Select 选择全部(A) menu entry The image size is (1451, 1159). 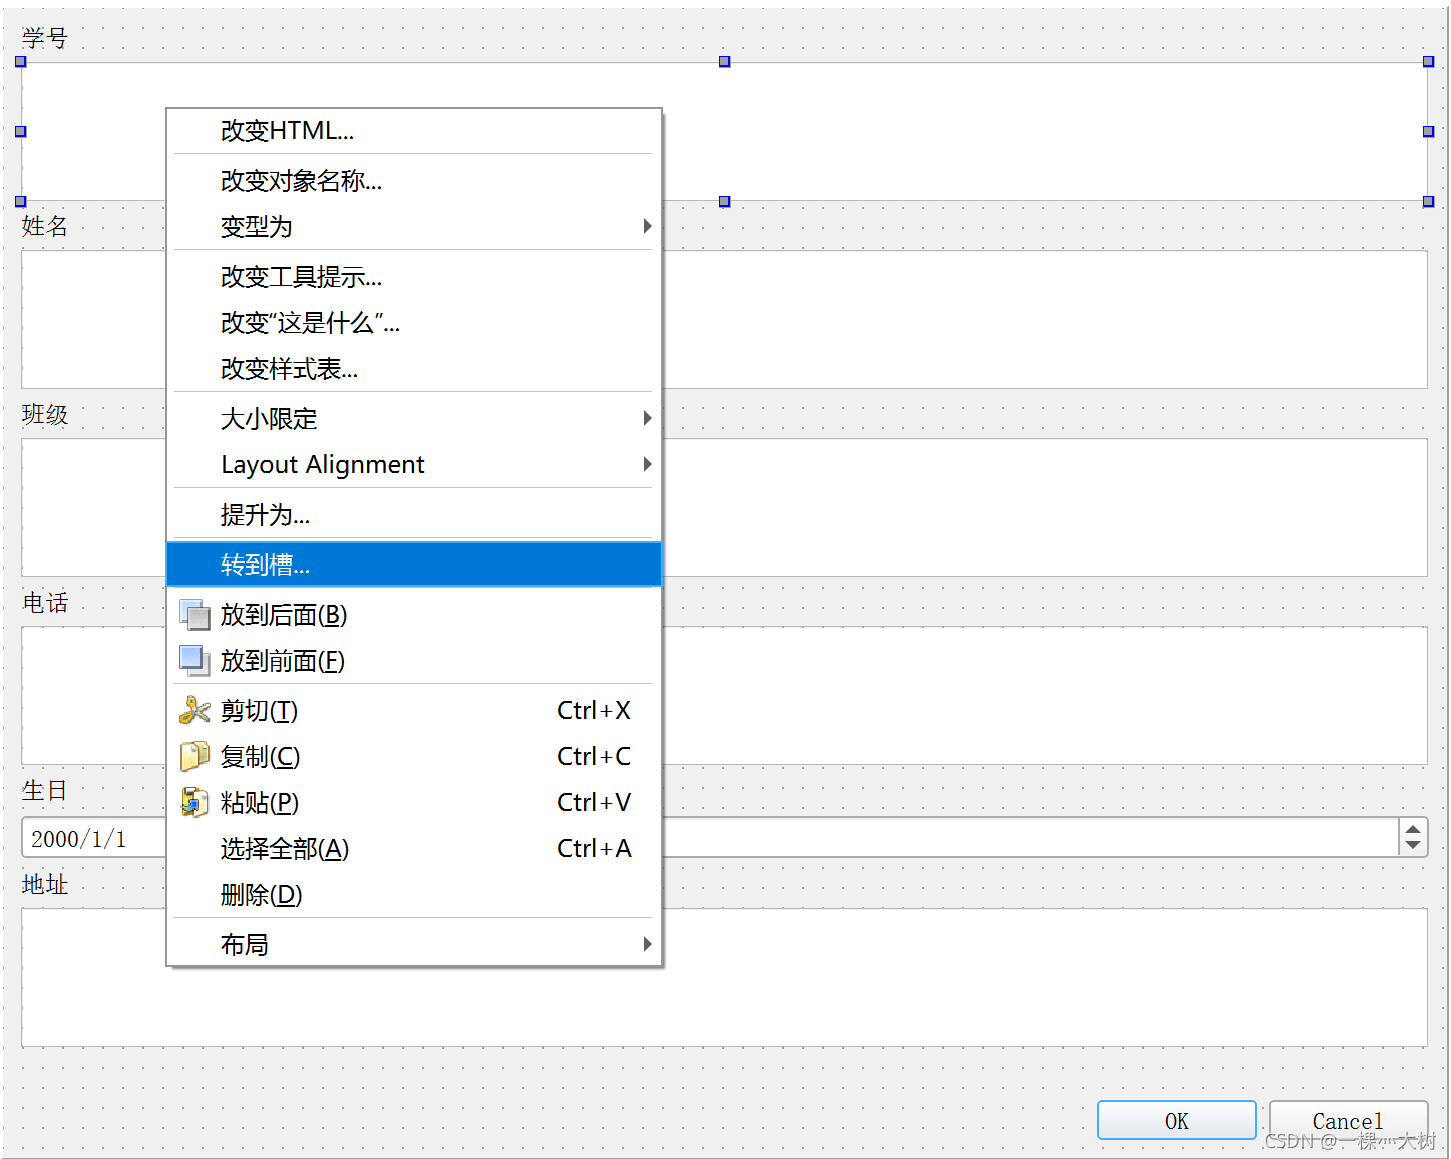[x=414, y=849]
